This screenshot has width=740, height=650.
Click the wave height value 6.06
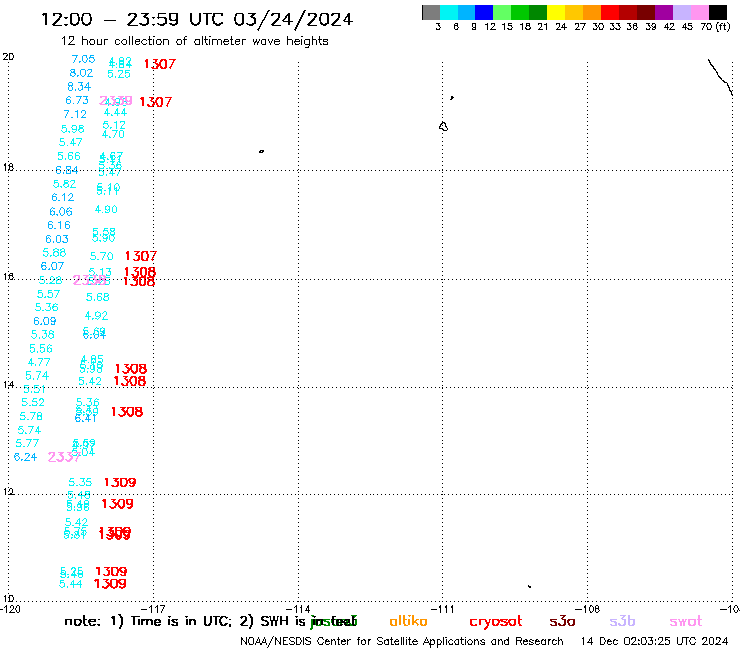[x=61, y=212]
